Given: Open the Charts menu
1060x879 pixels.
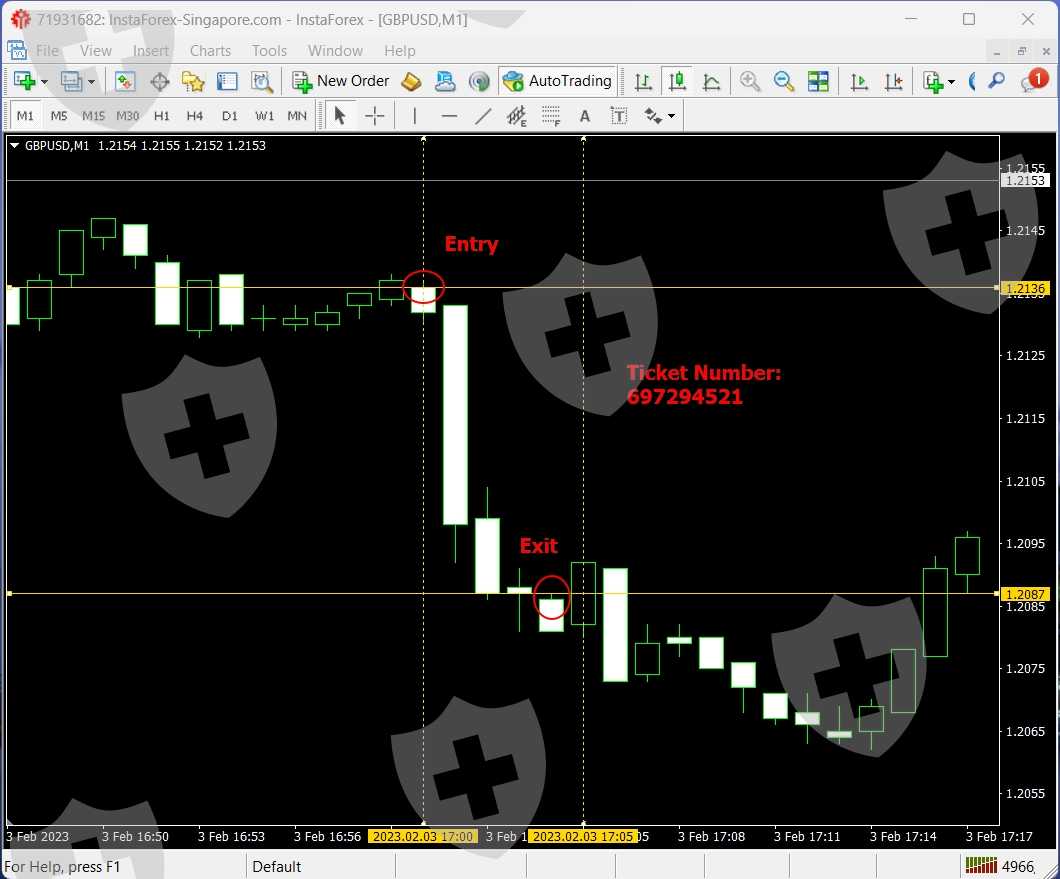Looking at the screenshot, I should (x=210, y=50).
